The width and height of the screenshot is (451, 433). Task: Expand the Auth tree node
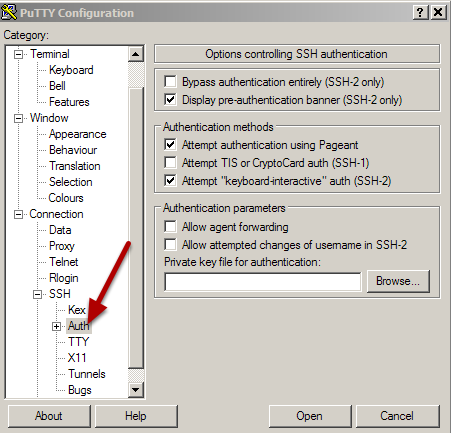tap(56, 326)
